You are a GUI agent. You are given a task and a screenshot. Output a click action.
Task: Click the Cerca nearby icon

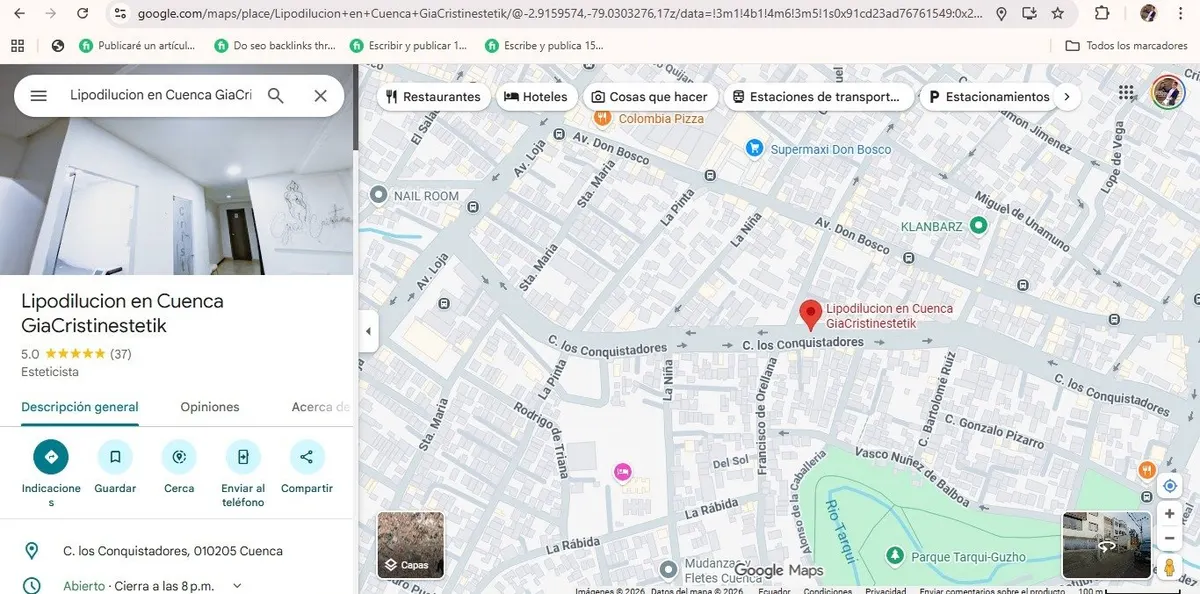pos(179,457)
